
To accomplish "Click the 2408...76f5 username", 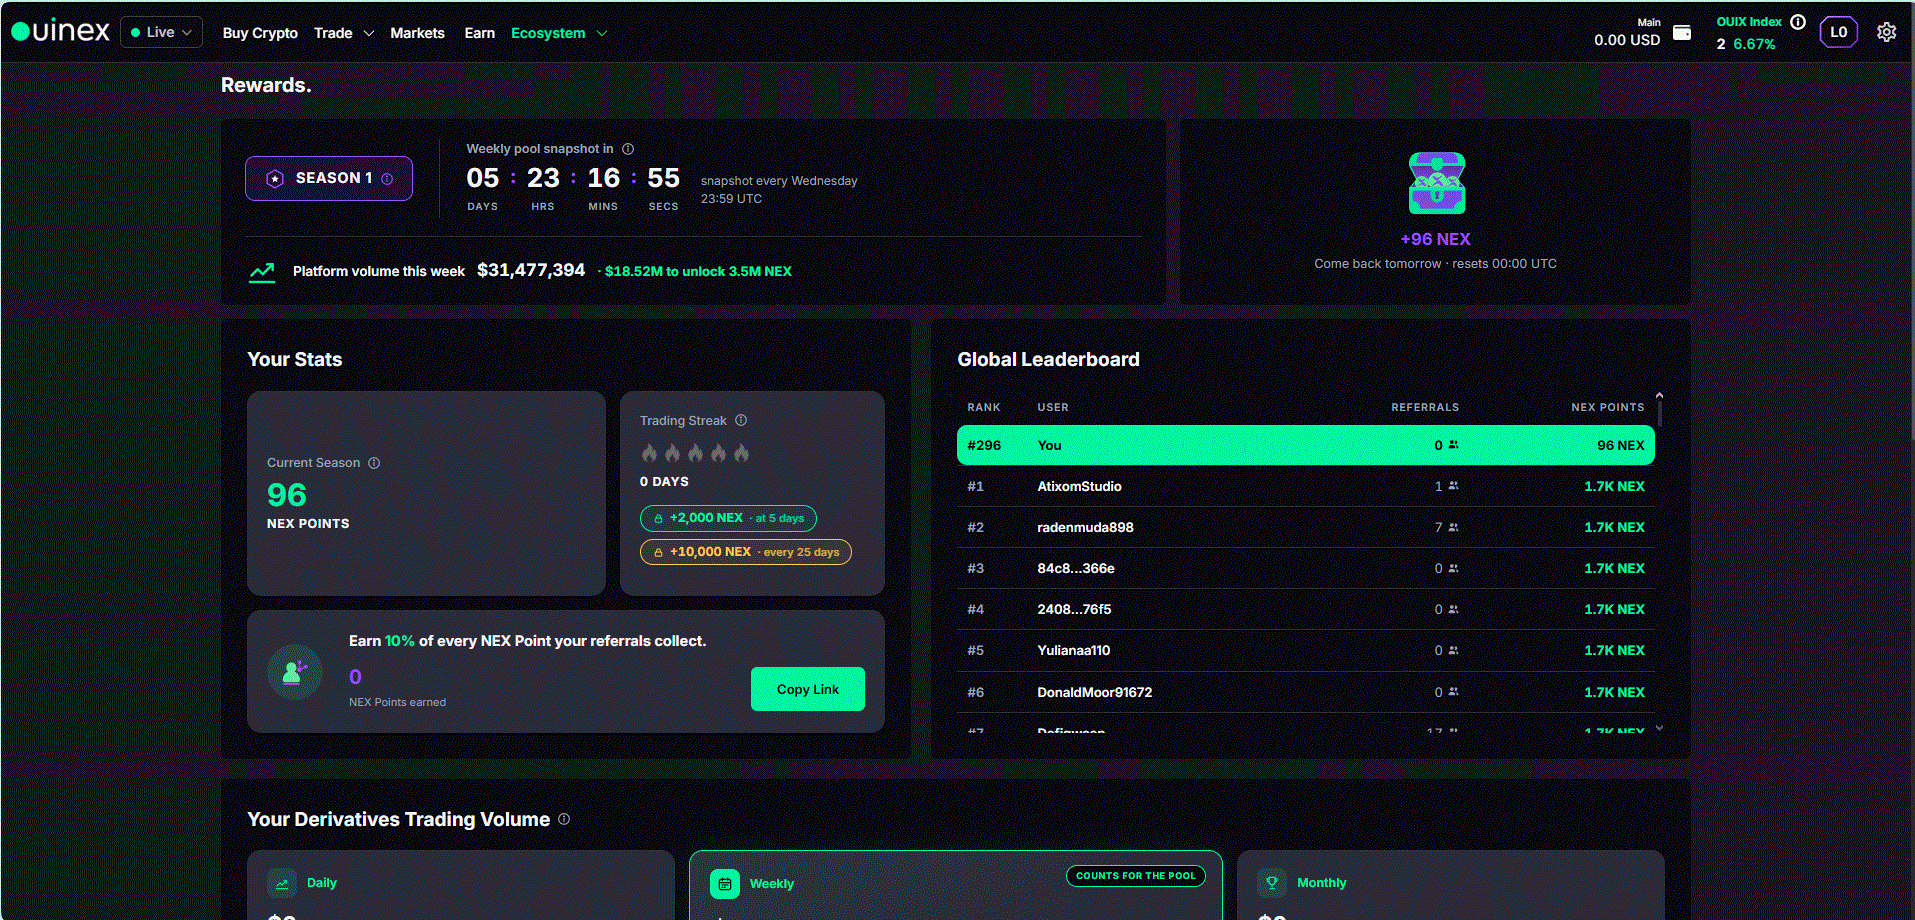I will (x=1074, y=609).
